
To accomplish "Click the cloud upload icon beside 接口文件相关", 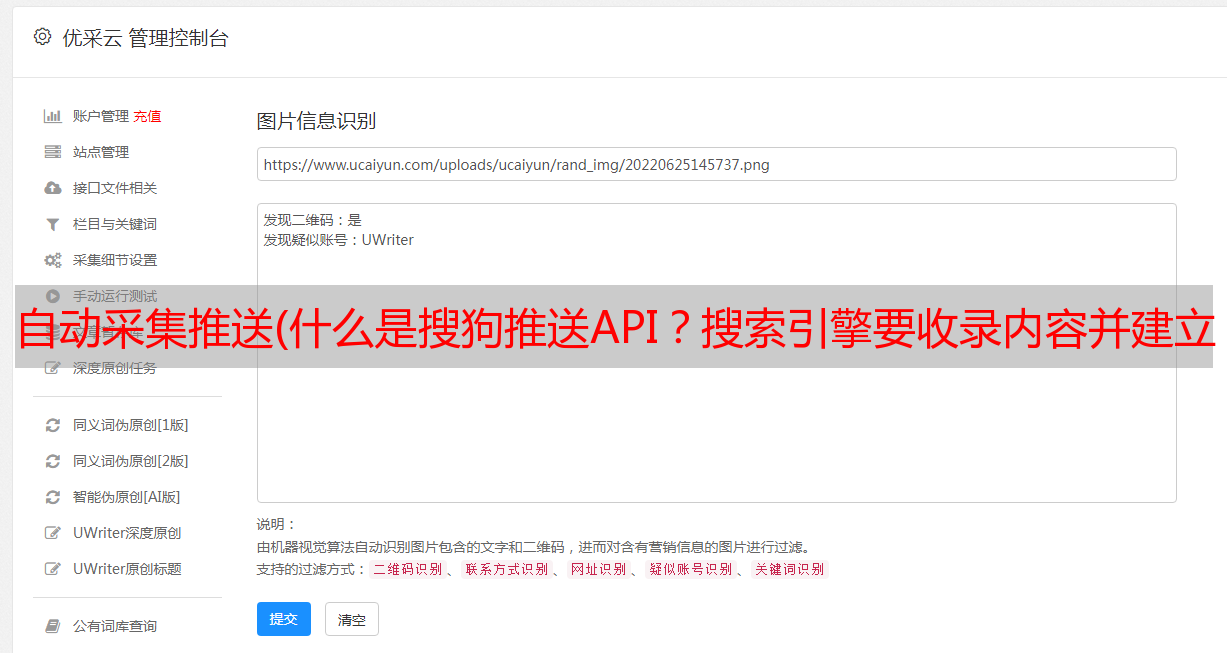I will coord(53,188).
